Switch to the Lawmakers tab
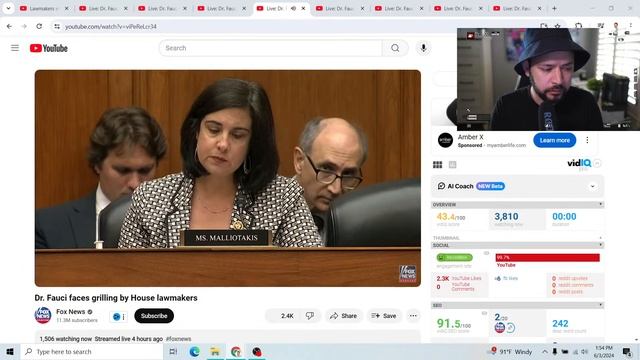Image resolution: width=640 pixels, height=360 pixels. pos(44,8)
